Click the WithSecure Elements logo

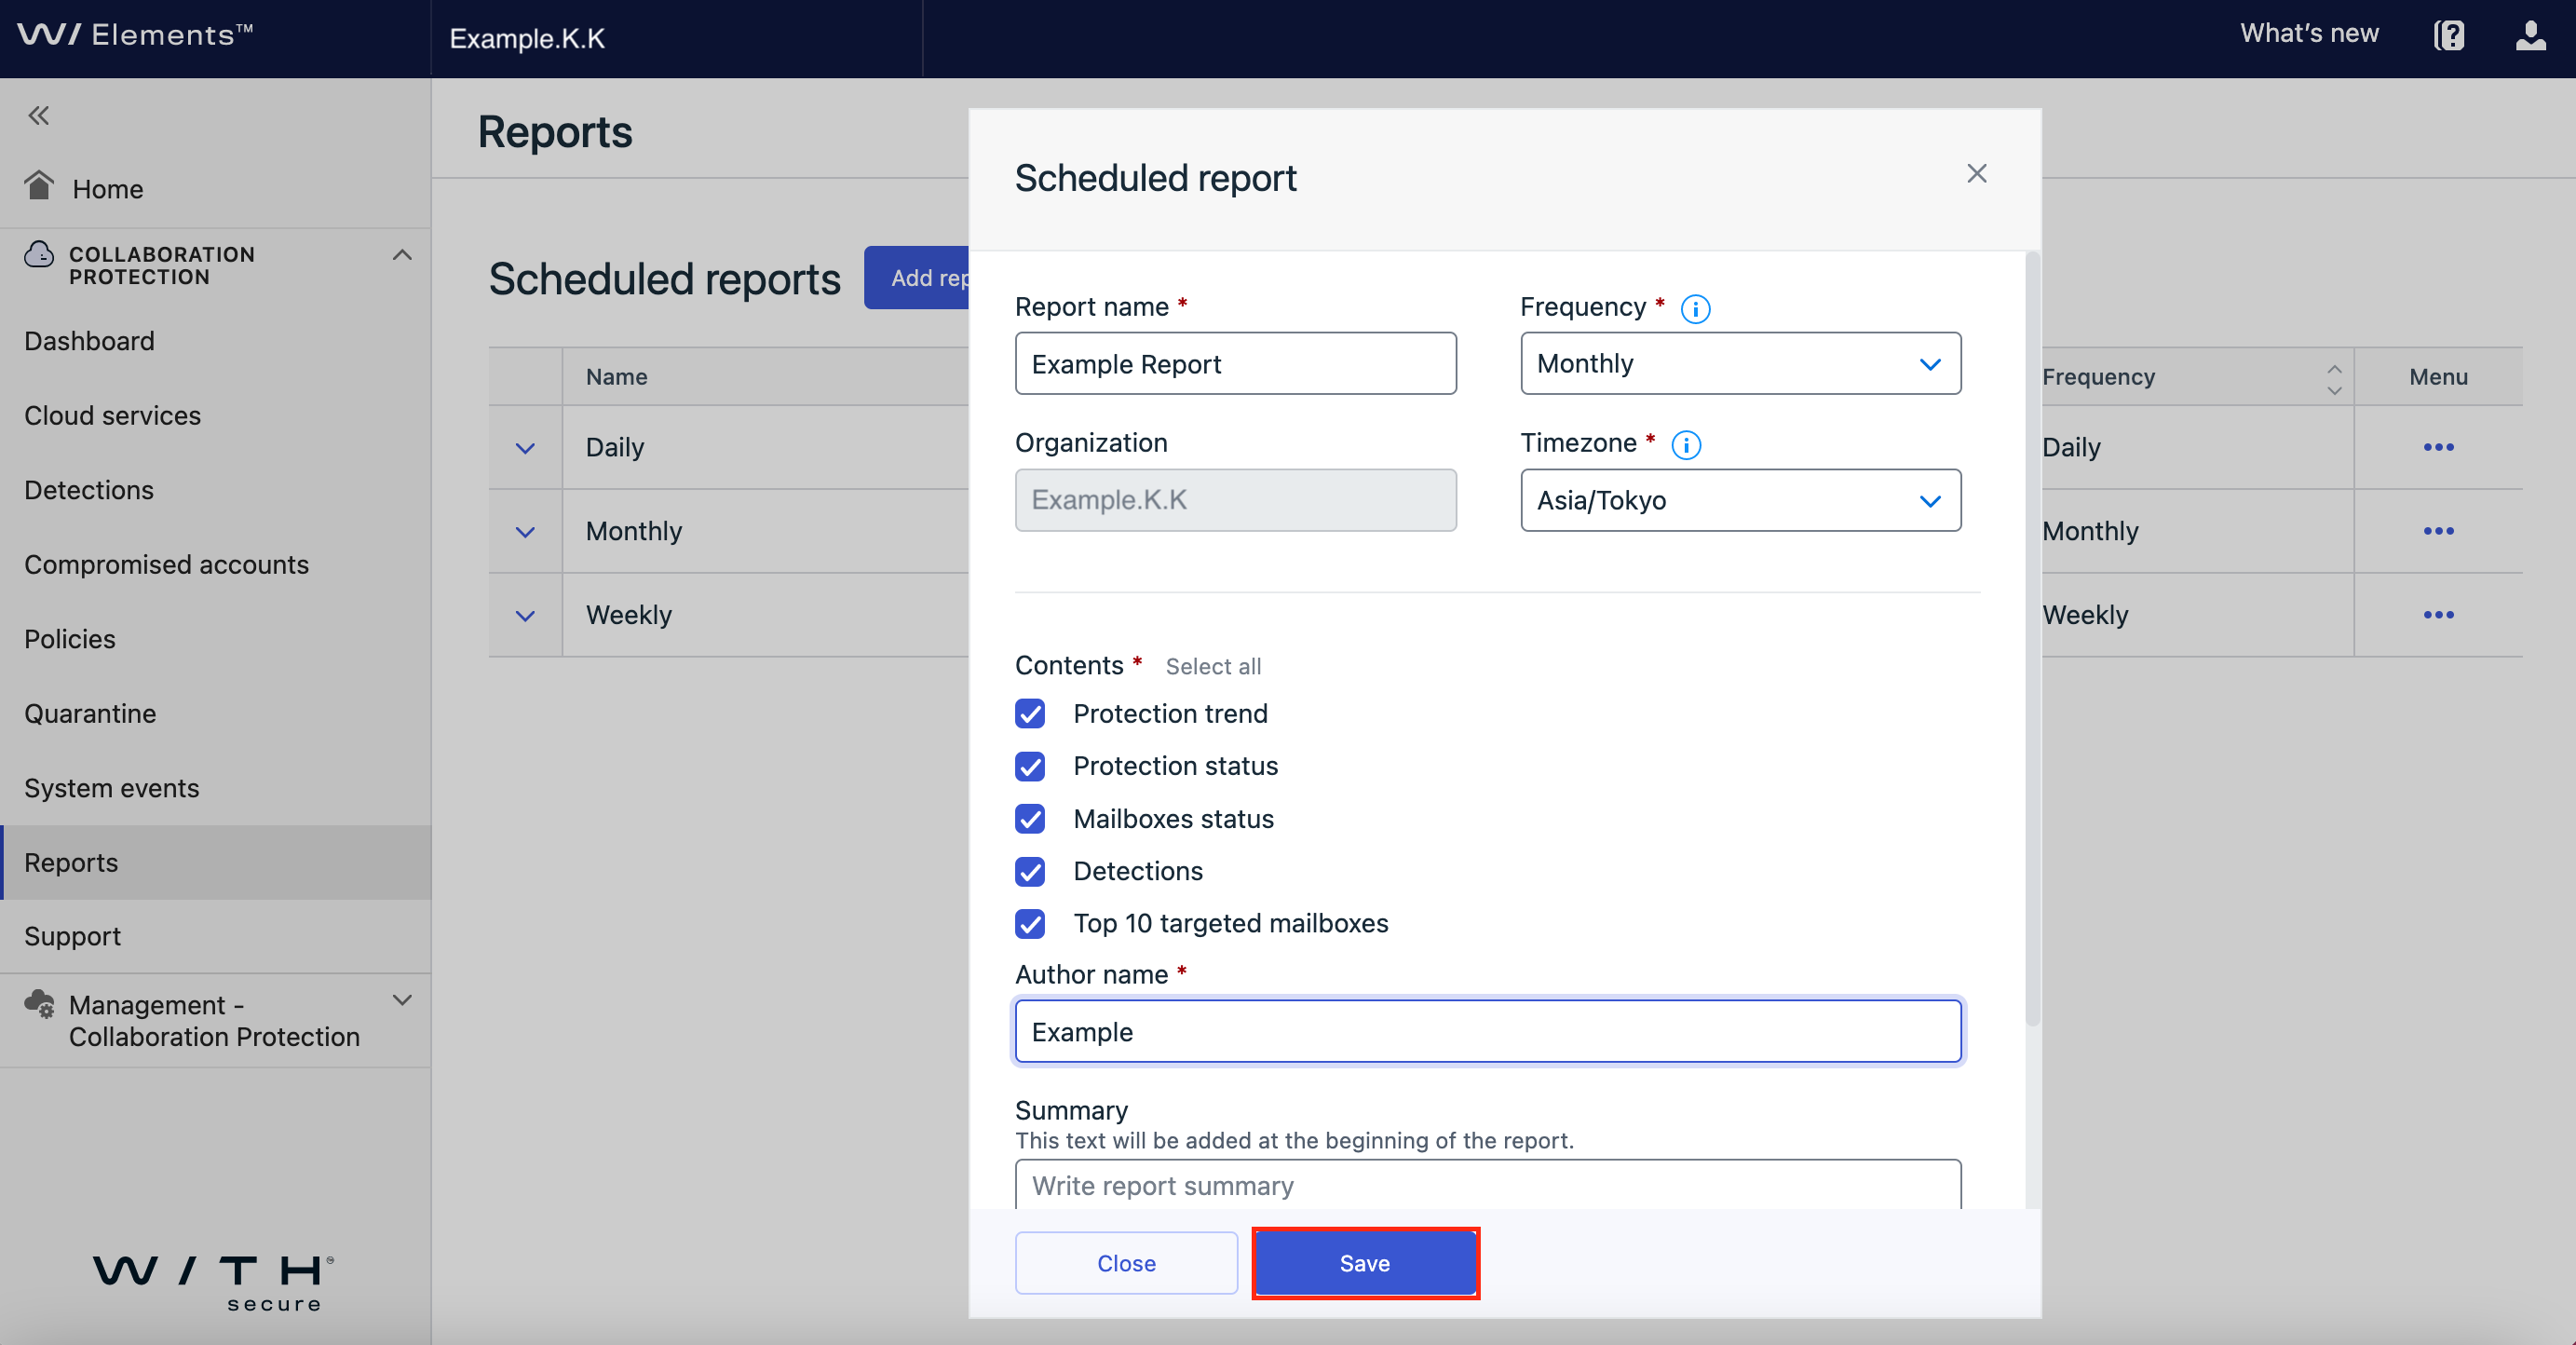click(135, 35)
